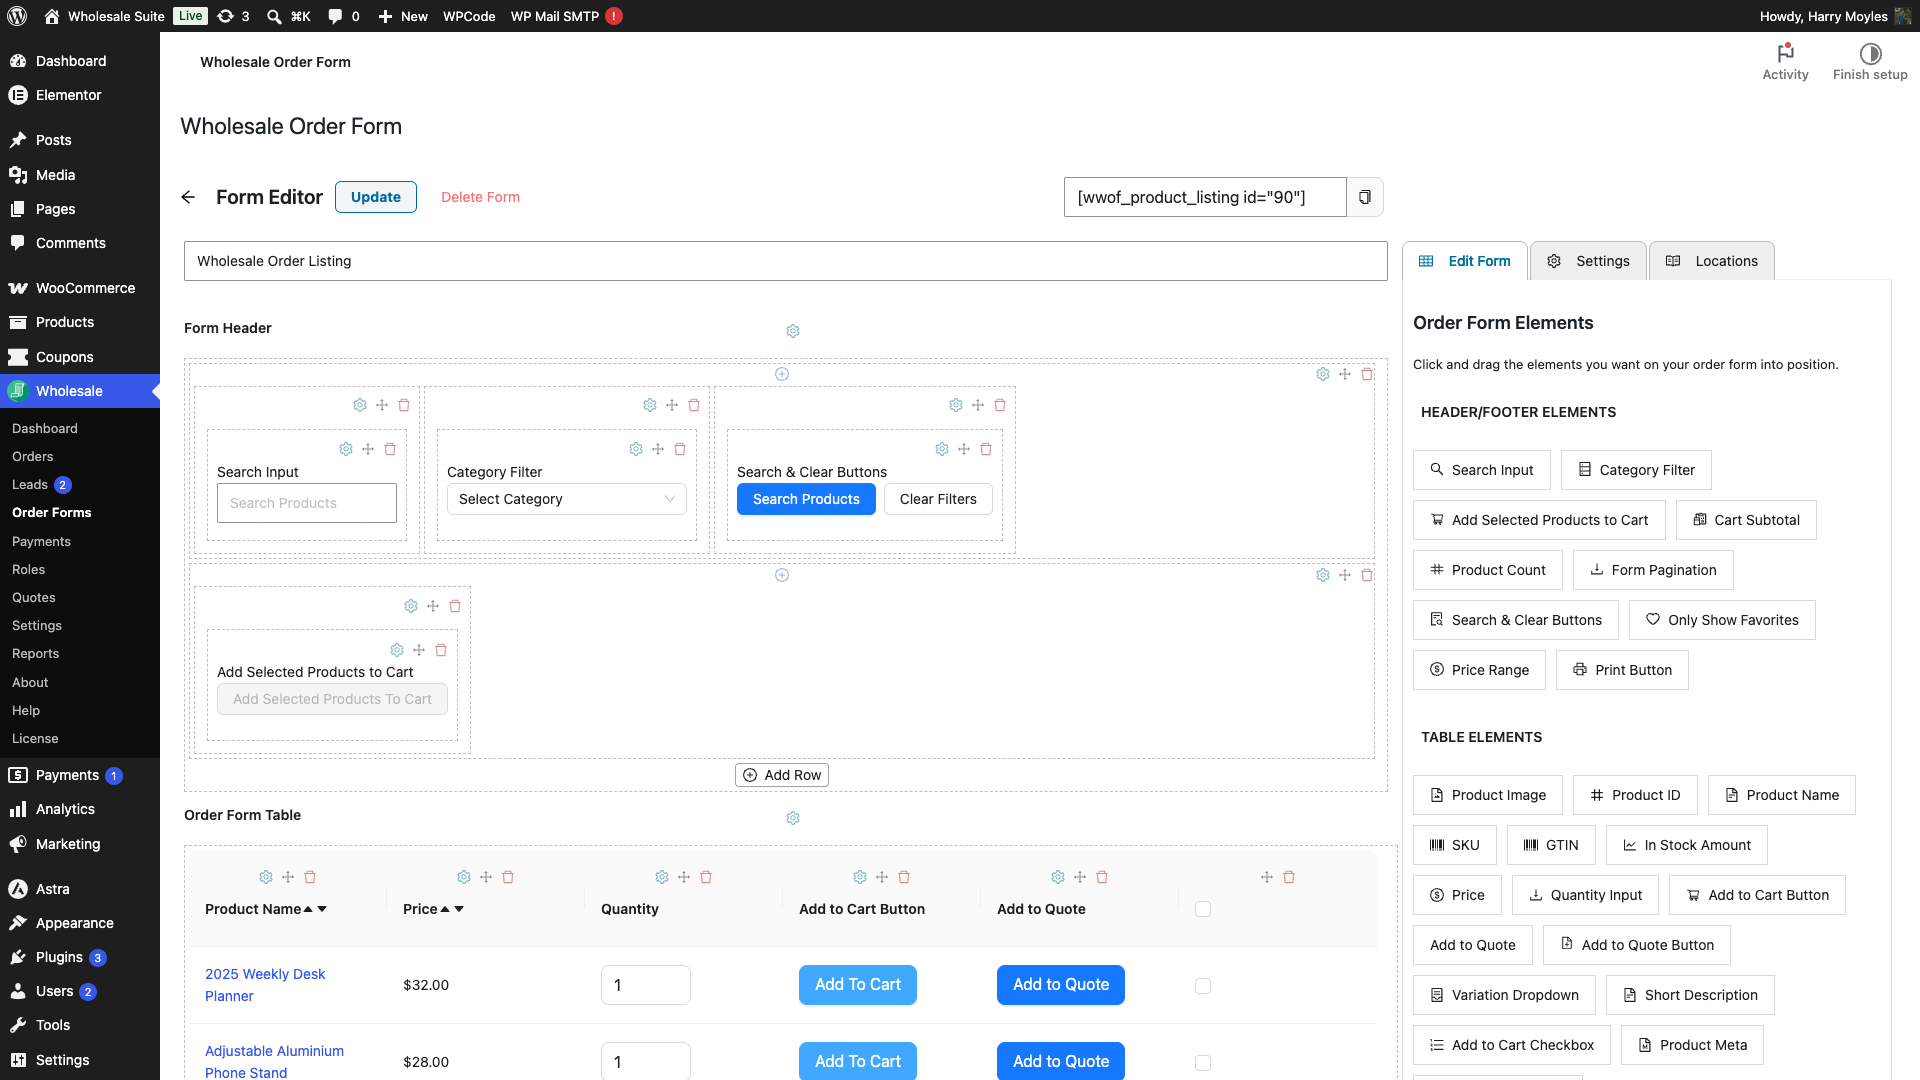Toggle the select-all checkbox in table header
The height and width of the screenshot is (1080, 1920).
point(1203,909)
